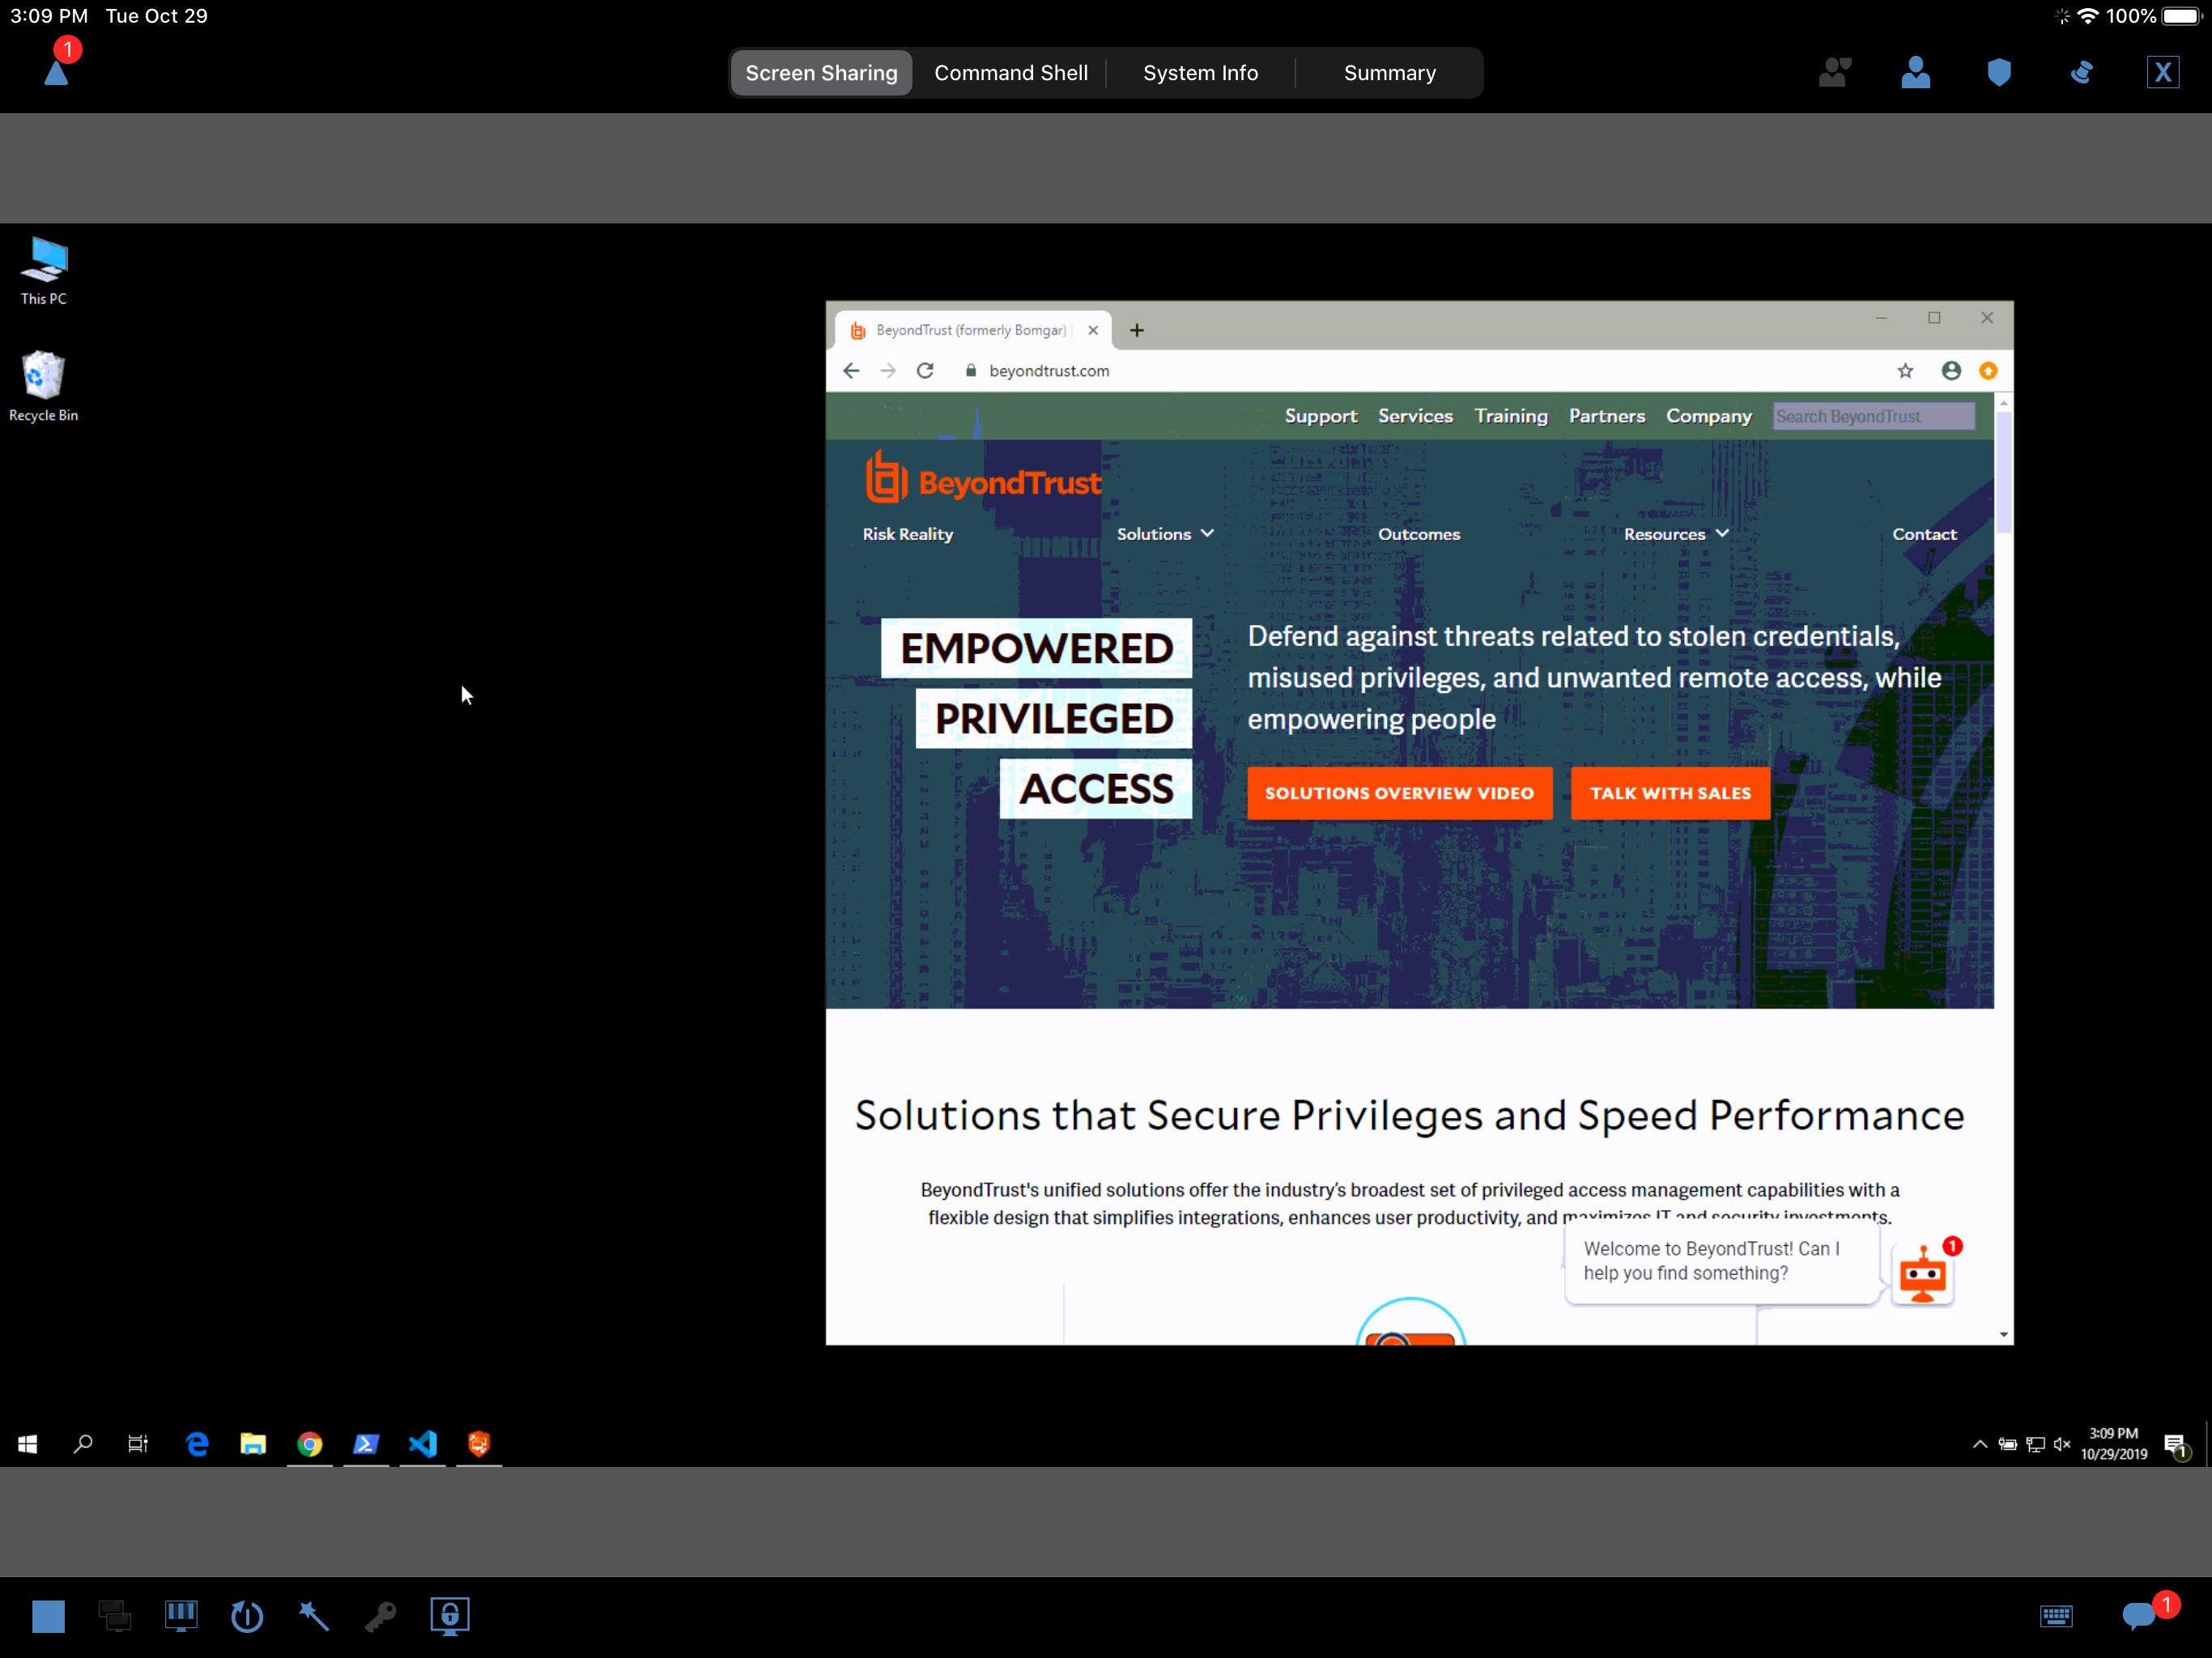This screenshot has height=1658, width=2212.
Task: Open the on-screen keyboard icon
Action: tap(2056, 1616)
